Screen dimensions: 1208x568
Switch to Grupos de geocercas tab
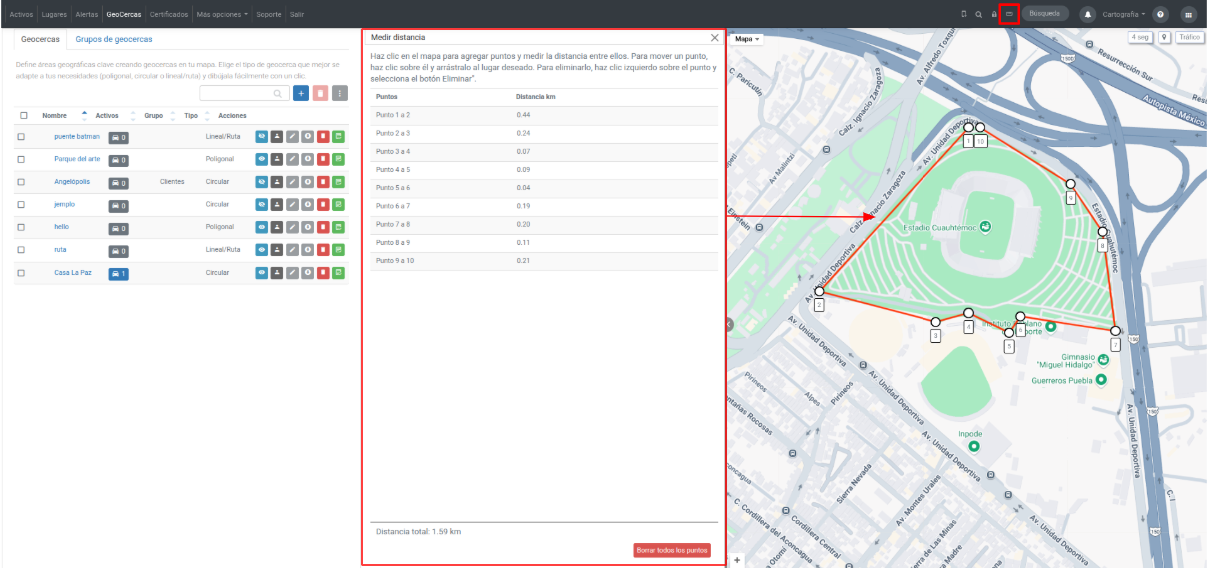[114, 39]
